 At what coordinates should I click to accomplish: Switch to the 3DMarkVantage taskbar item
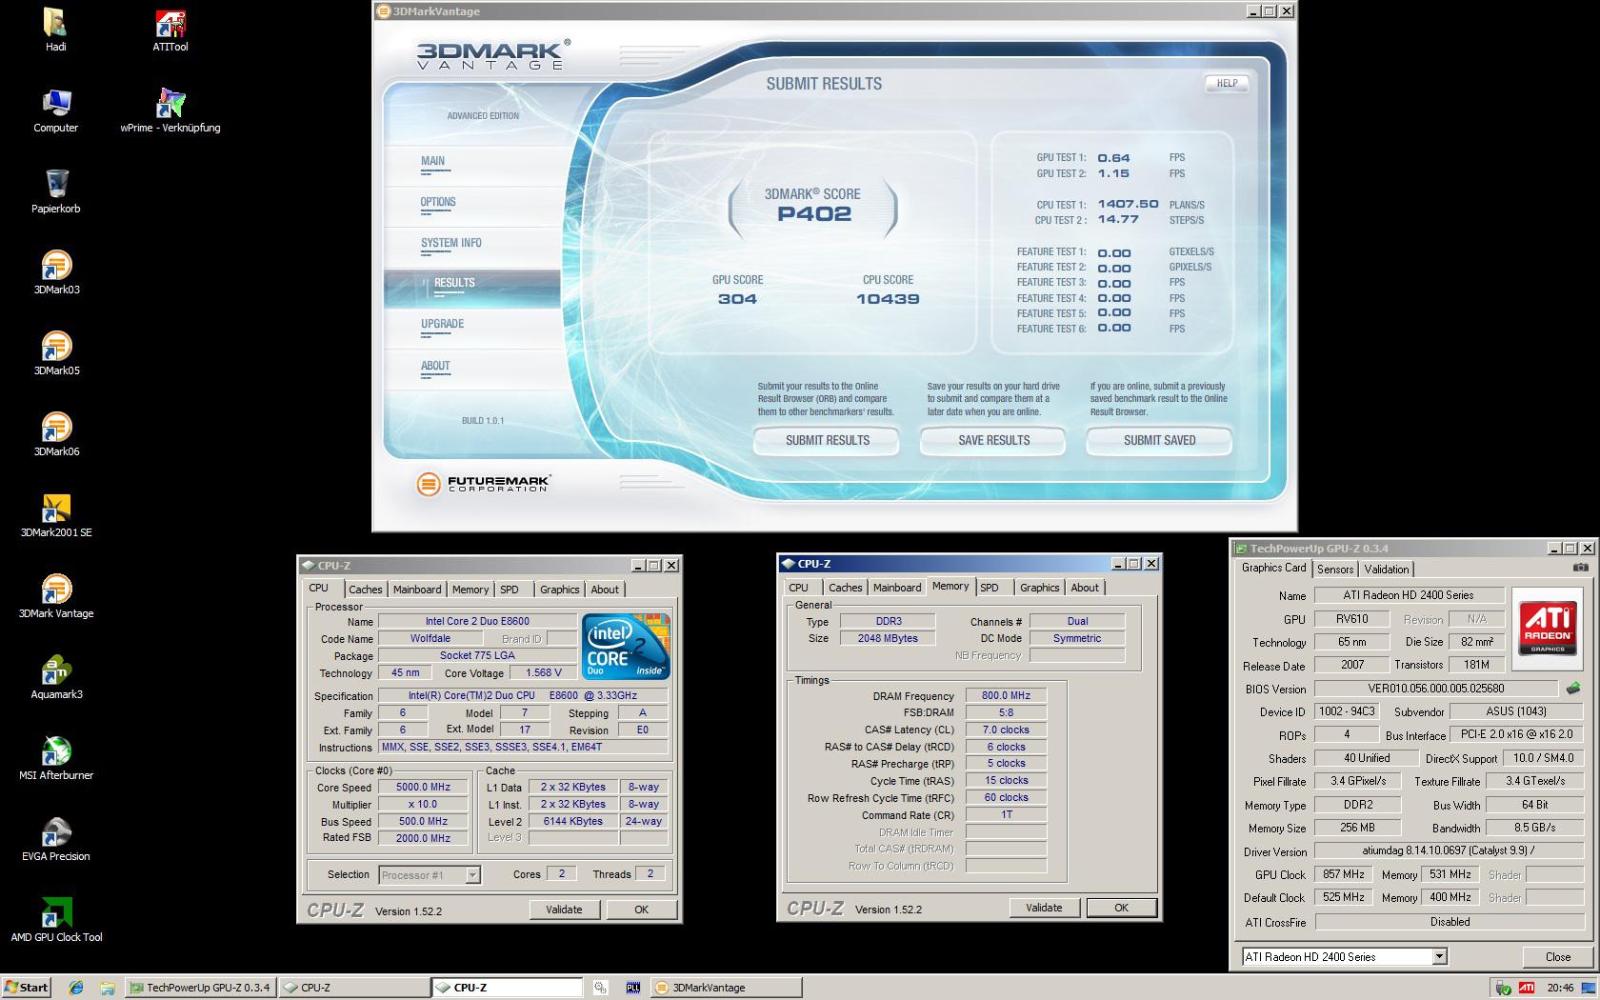click(x=726, y=987)
